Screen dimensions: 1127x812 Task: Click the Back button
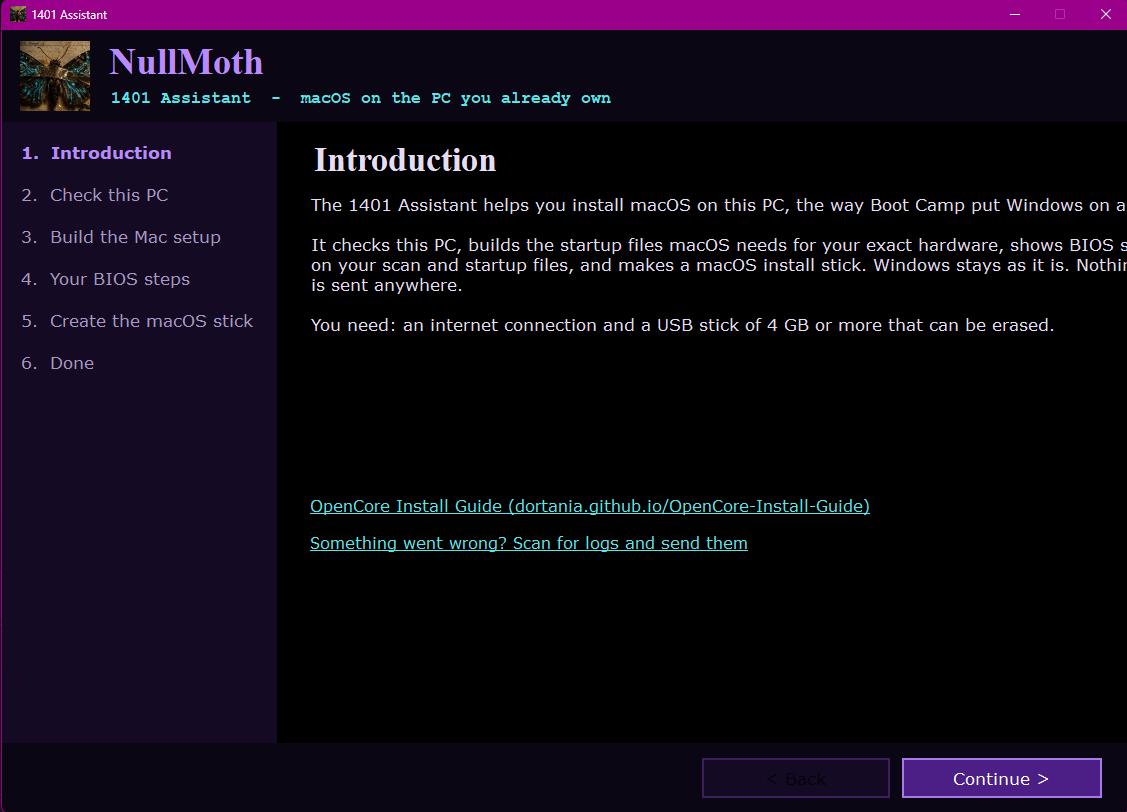796,778
